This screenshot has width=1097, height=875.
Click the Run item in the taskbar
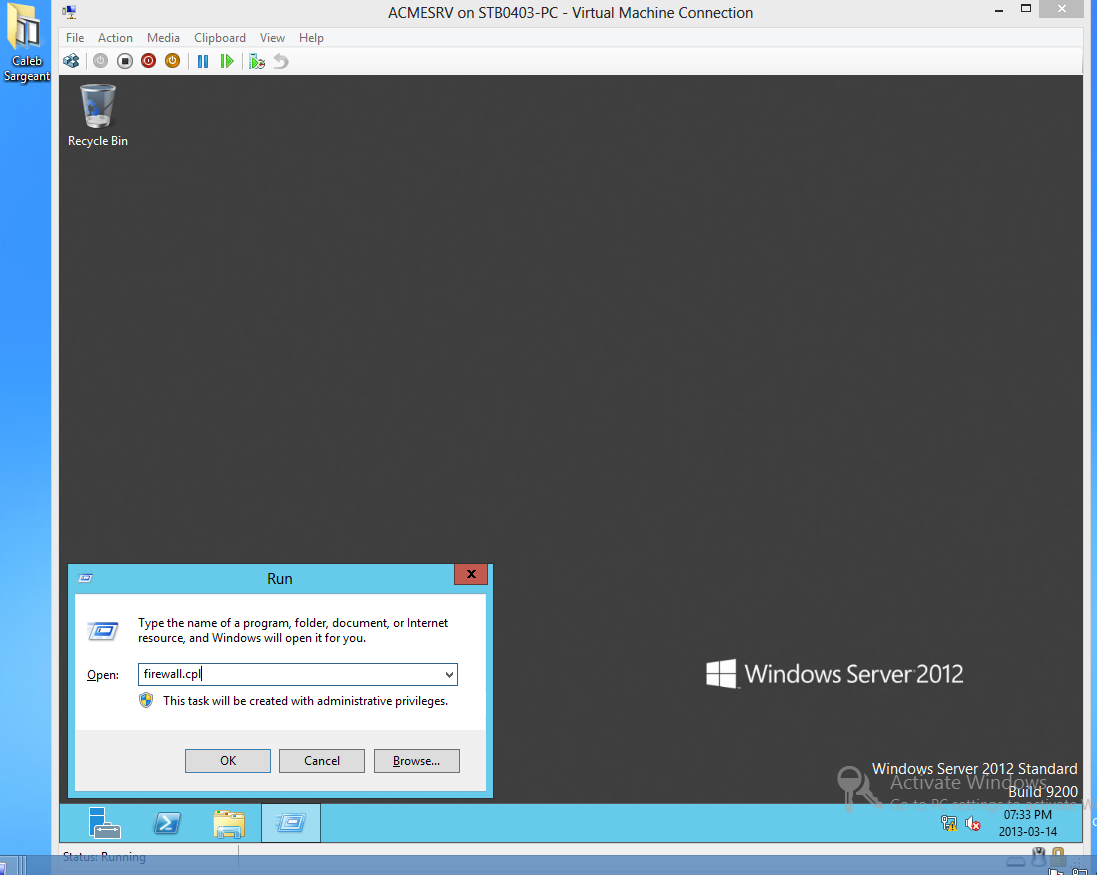291,823
